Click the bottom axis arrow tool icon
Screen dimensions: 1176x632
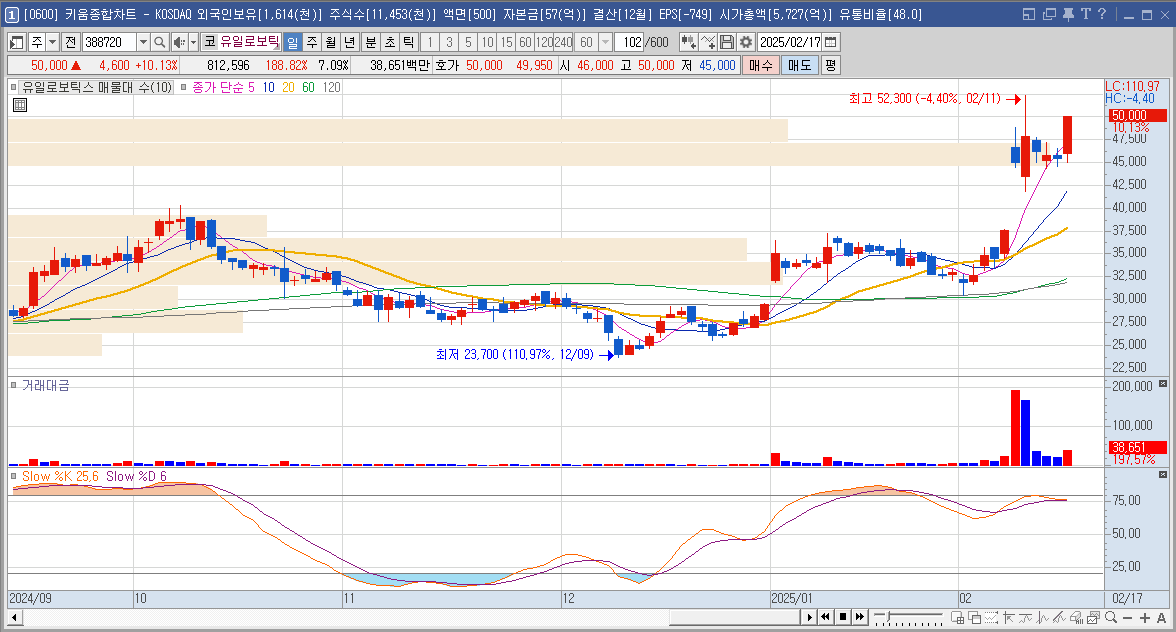point(1009,618)
